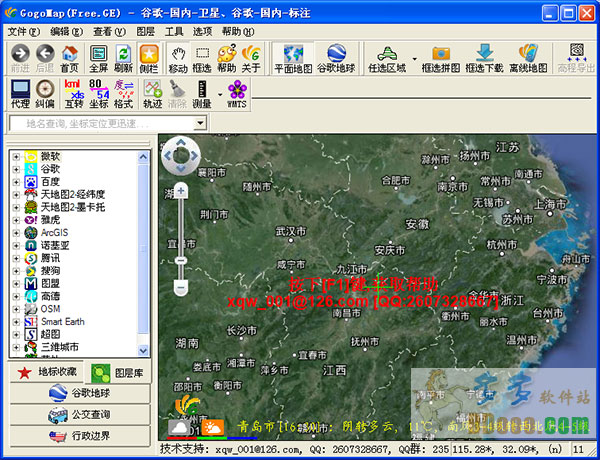Expand the 百度 tree node

pyautogui.click(x=16, y=182)
